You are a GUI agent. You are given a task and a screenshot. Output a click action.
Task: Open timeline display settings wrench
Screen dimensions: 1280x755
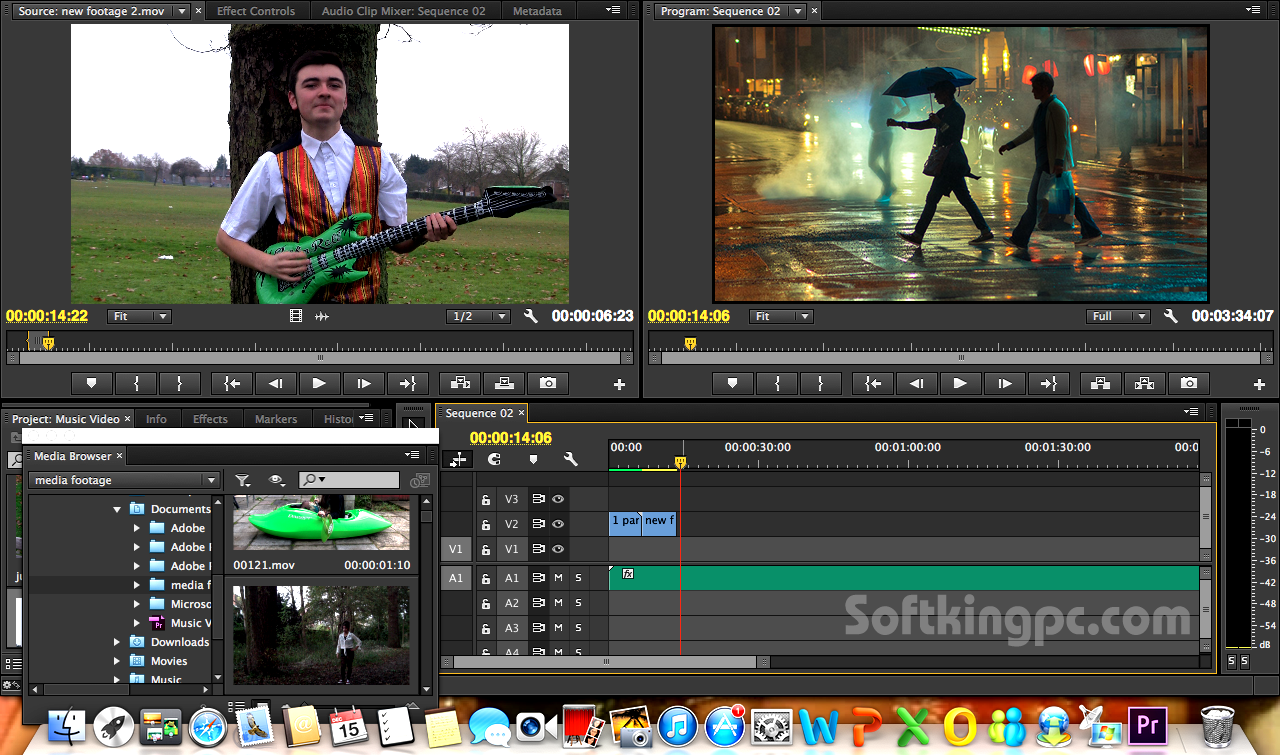[571, 459]
